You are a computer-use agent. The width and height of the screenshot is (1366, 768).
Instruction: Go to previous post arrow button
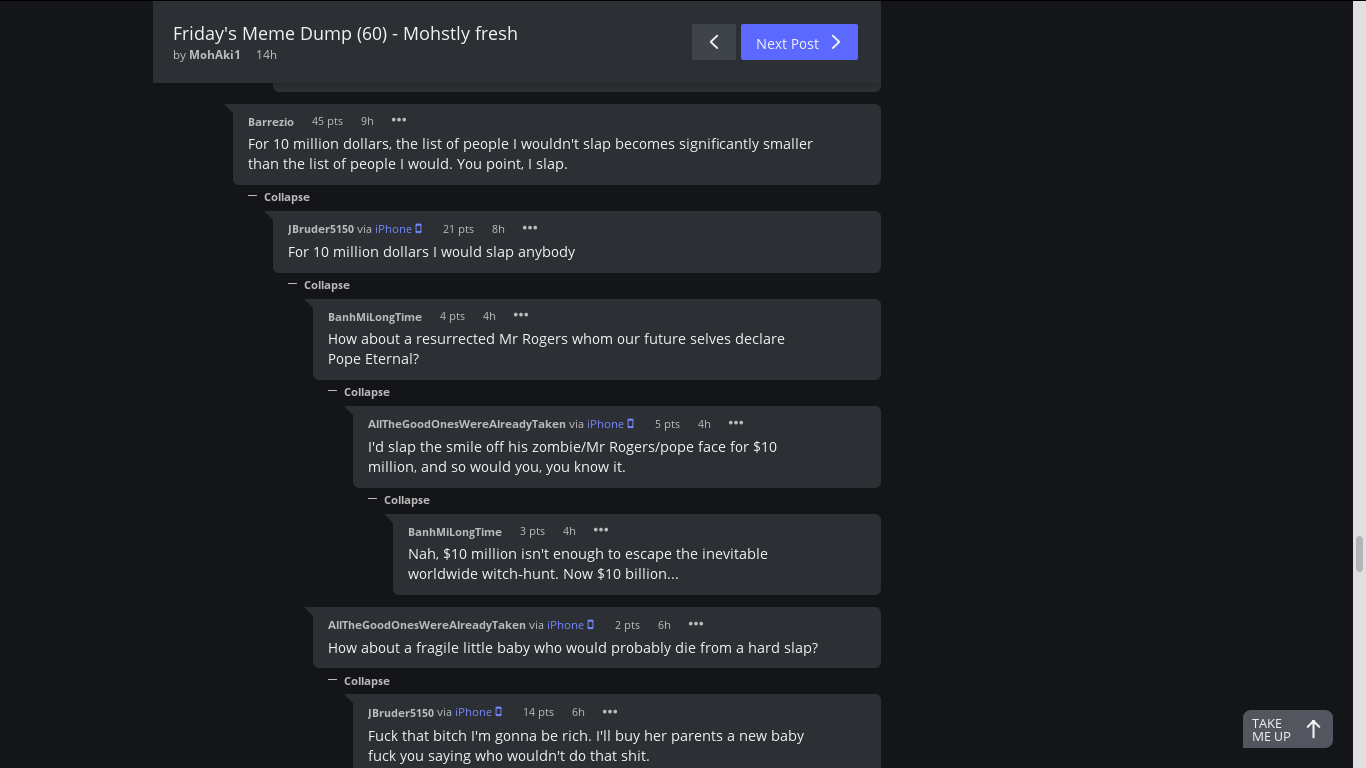(x=713, y=42)
